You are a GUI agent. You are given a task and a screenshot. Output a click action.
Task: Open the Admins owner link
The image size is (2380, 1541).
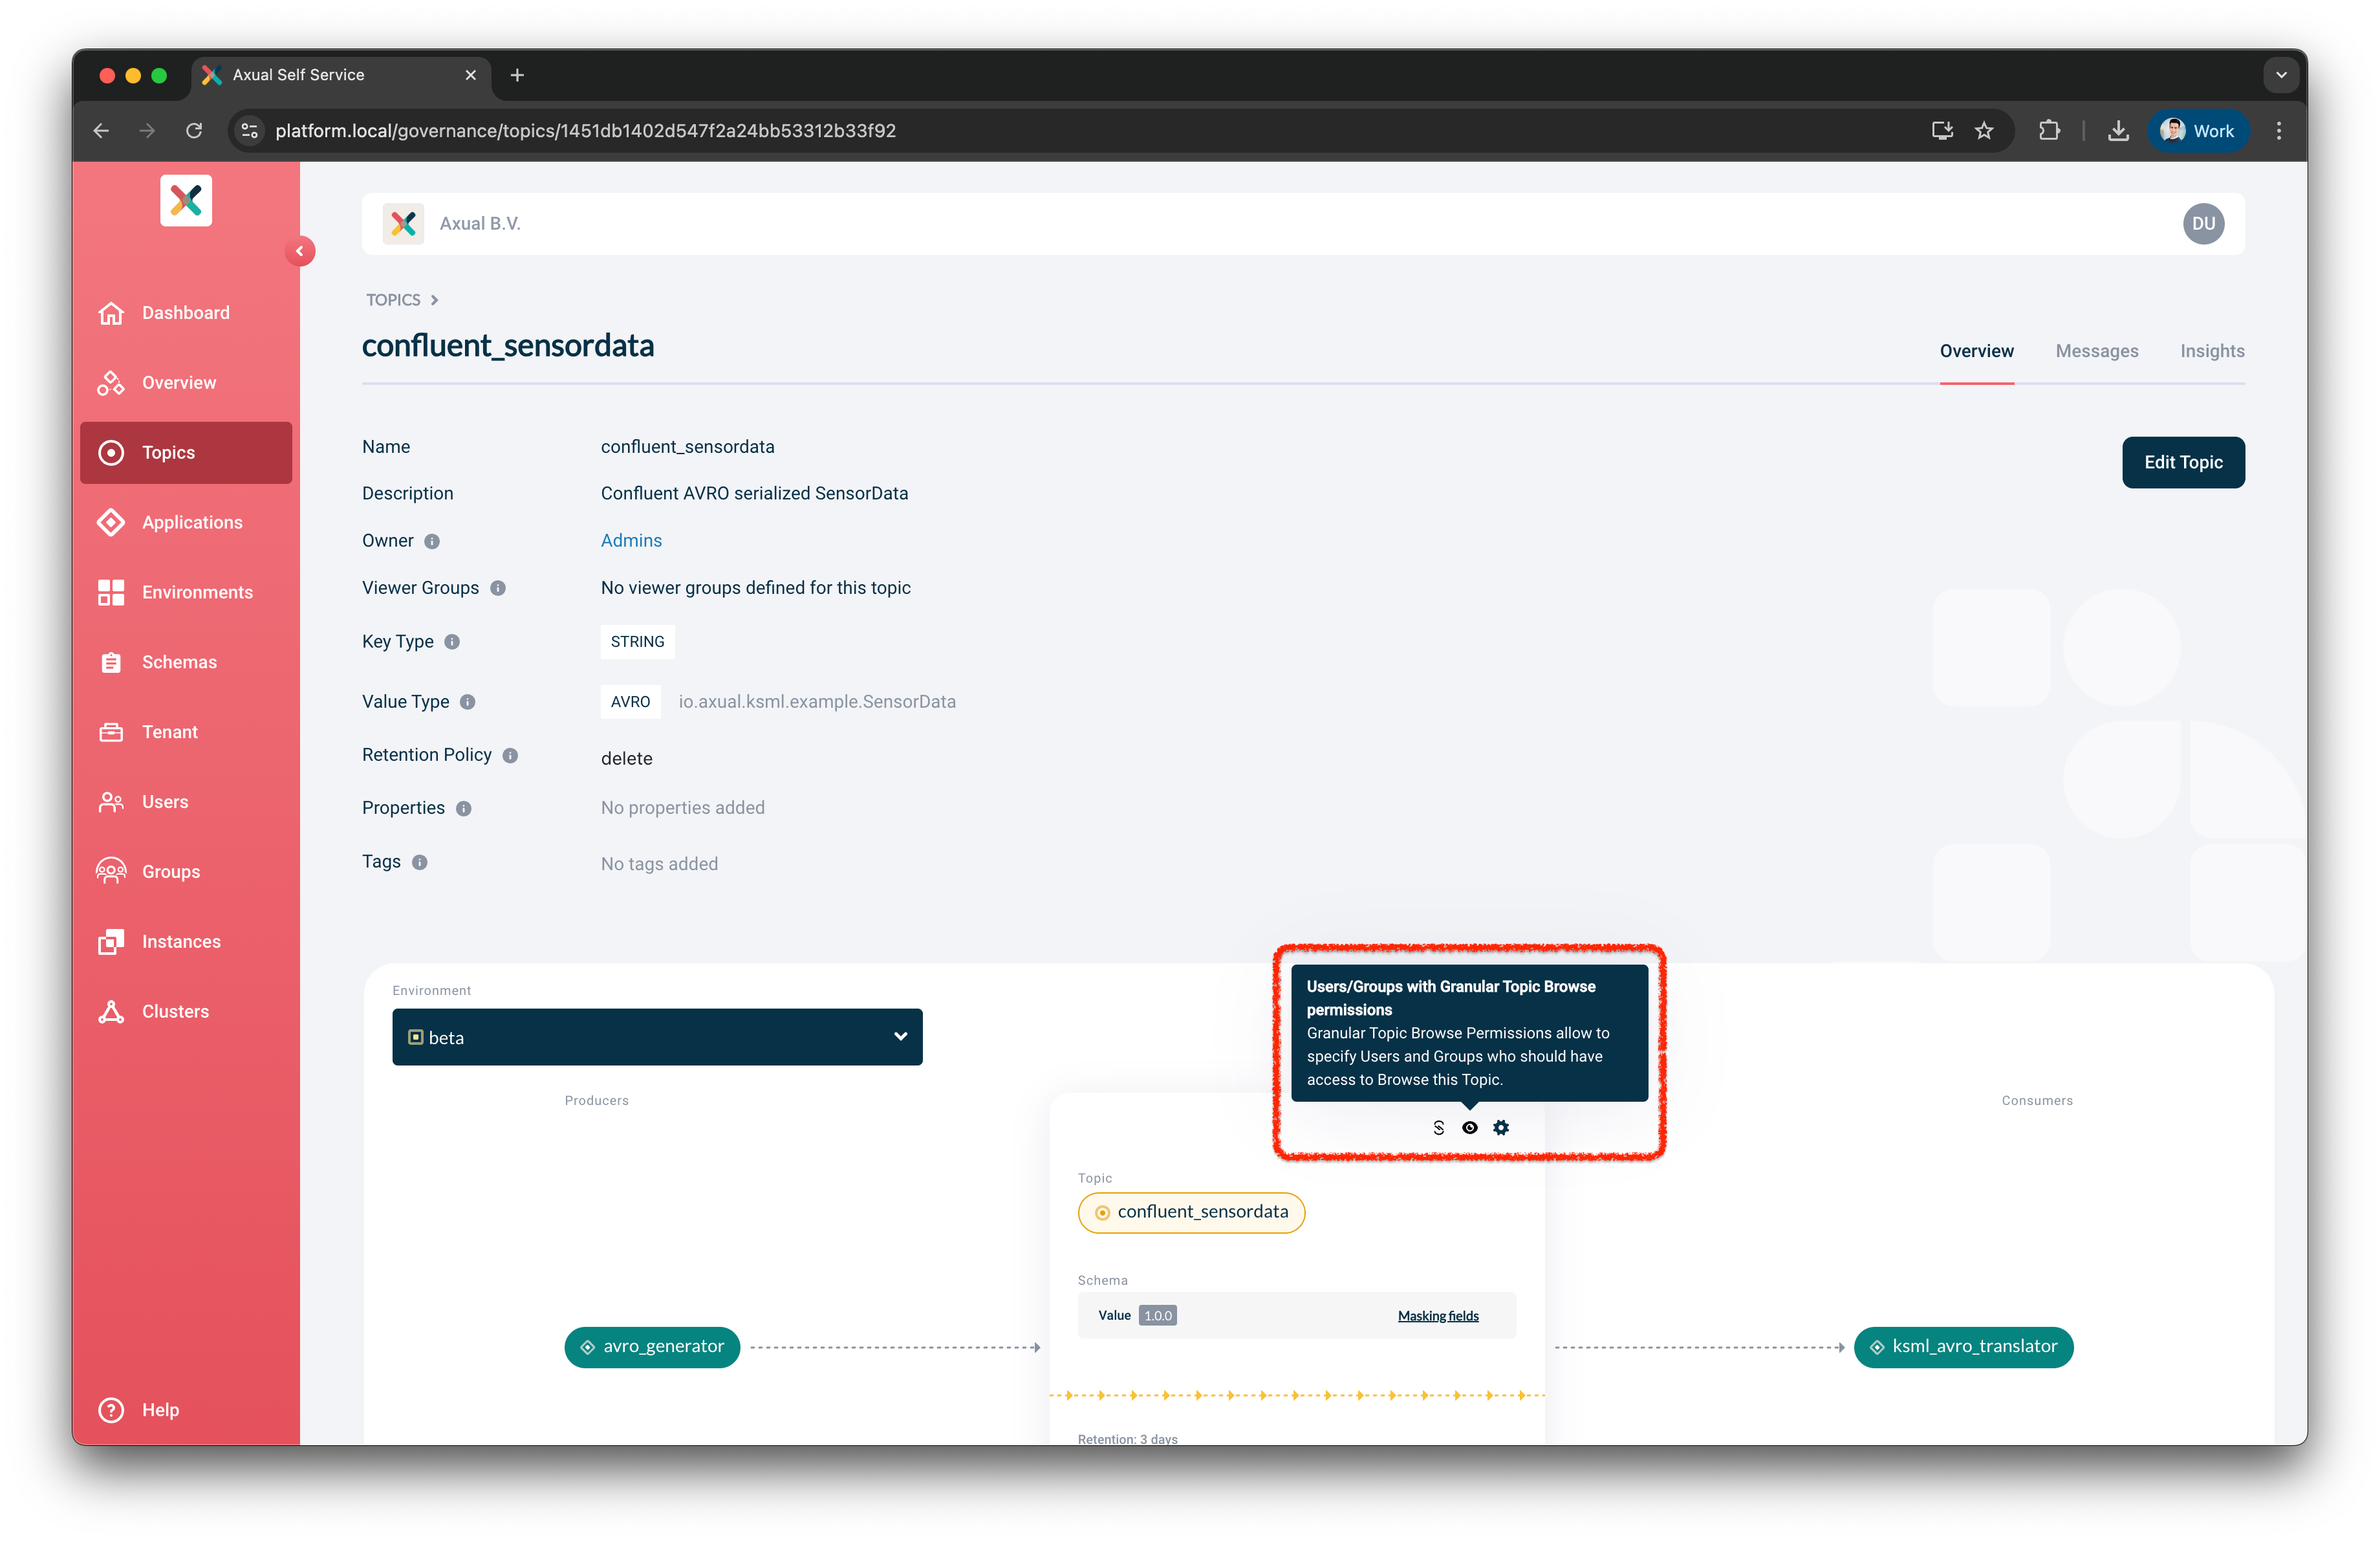(631, 540)
